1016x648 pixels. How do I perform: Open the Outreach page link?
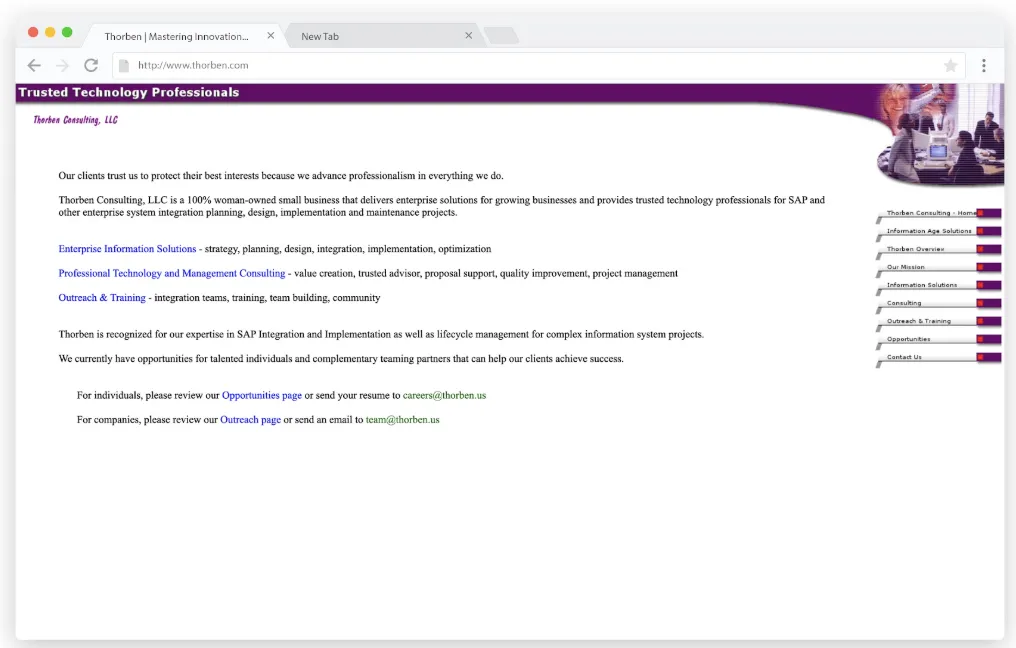coord(250,420)
